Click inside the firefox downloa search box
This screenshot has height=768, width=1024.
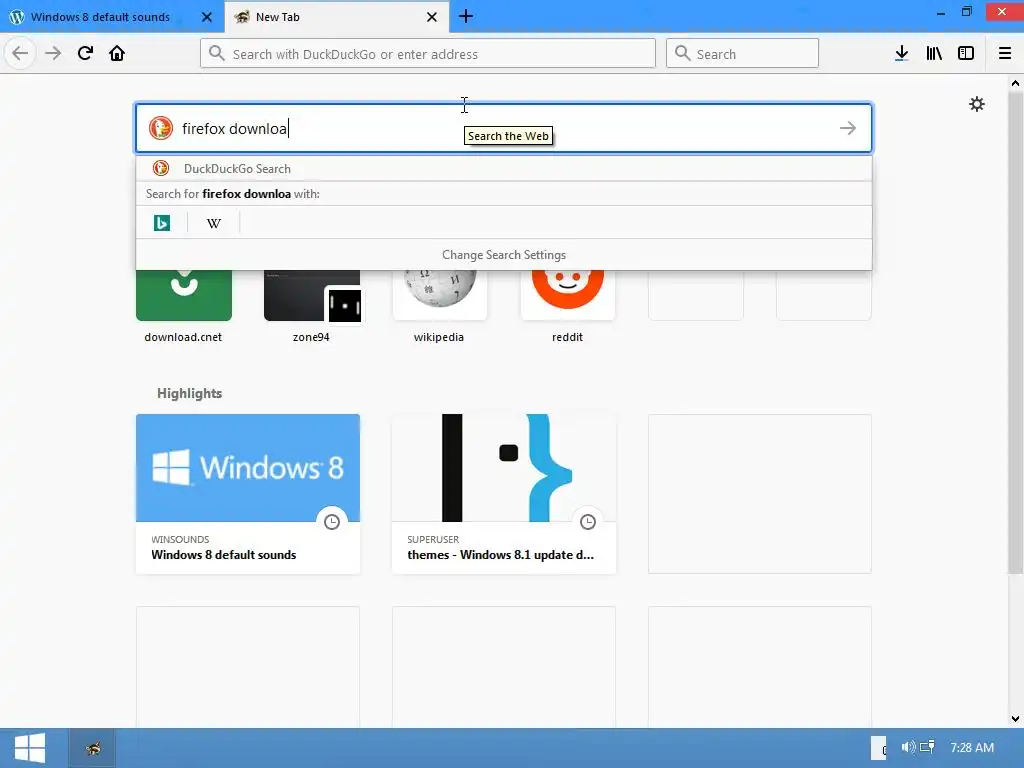(504, 128)
